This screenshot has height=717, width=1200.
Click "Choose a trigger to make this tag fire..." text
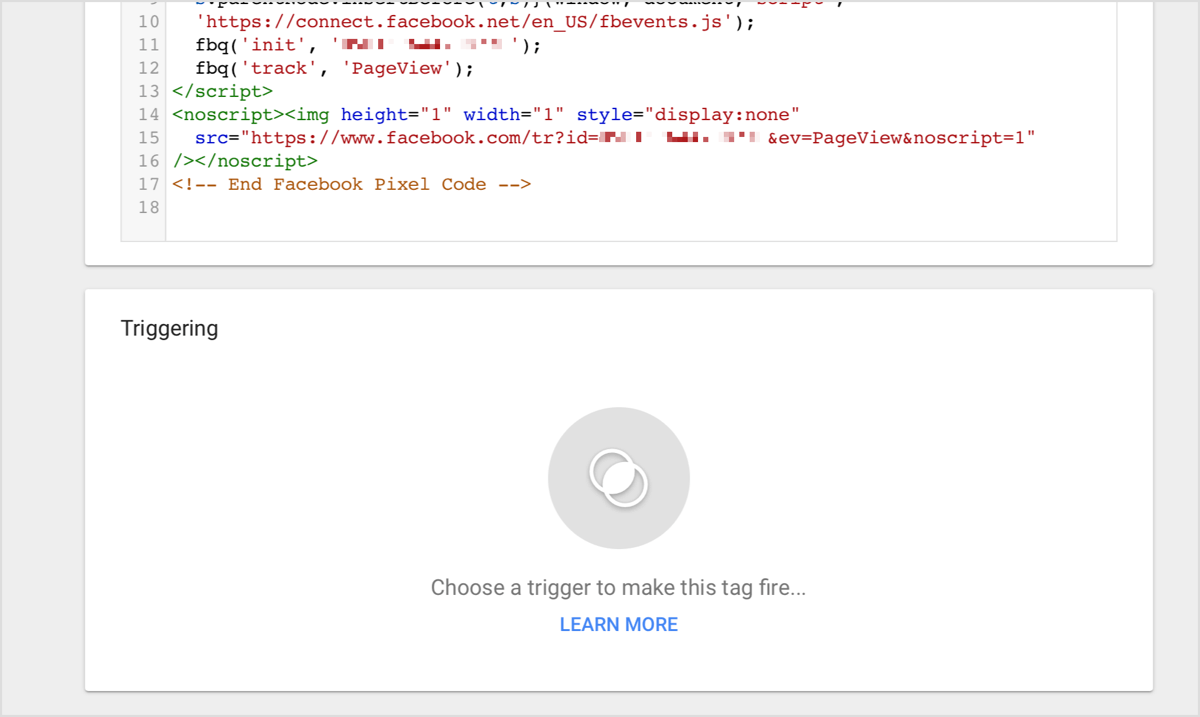pos(619,588)
